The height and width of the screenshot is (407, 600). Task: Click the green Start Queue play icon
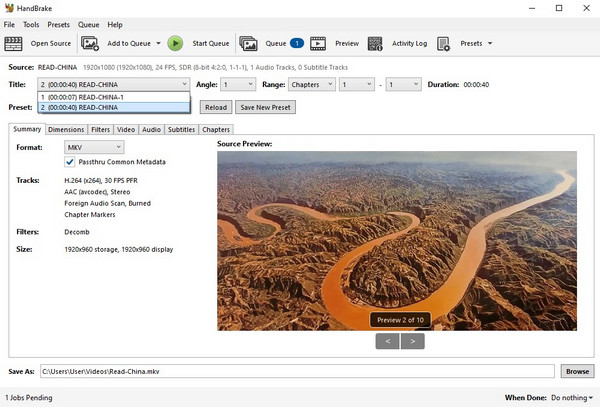pyautogui.click(x=175, y=44)
